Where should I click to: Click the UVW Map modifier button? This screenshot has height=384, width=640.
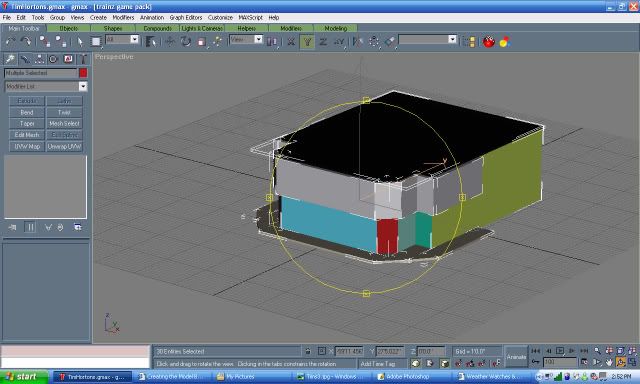[27, 146]
